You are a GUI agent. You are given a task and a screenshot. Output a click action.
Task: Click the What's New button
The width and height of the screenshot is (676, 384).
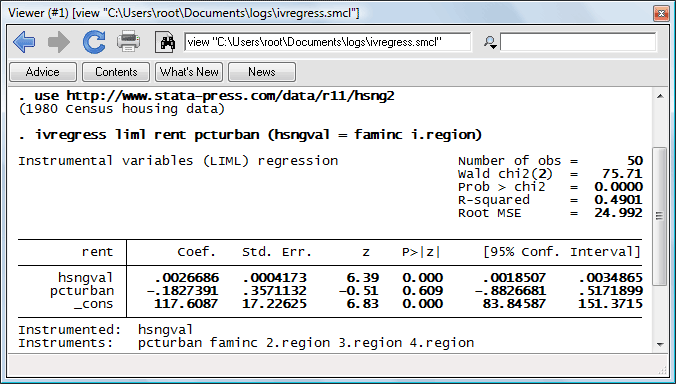189,72
